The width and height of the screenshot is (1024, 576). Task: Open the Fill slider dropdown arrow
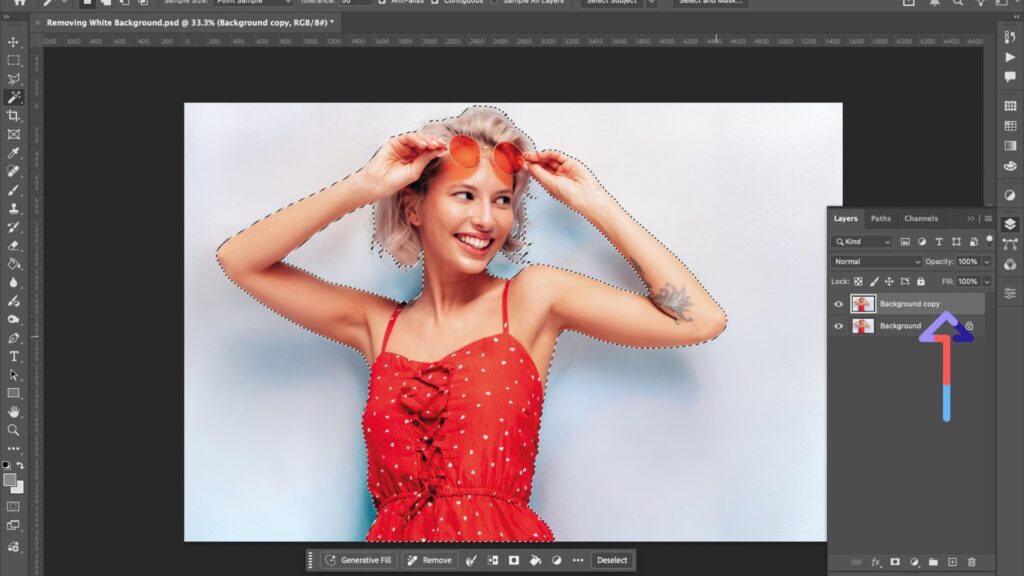987,281
